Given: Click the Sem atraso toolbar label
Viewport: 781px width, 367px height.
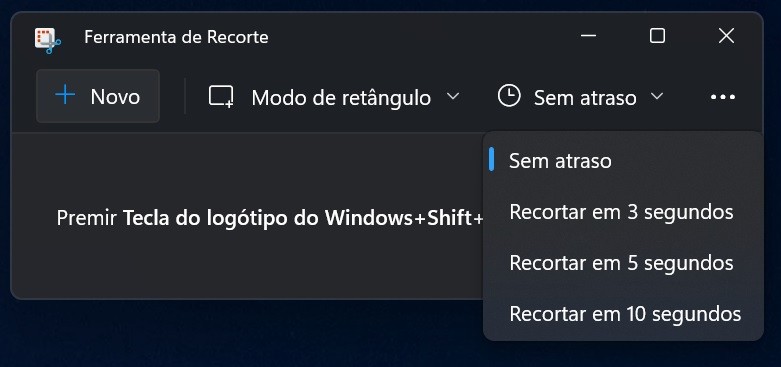Looking at the screenshot, I should point(585,98).
